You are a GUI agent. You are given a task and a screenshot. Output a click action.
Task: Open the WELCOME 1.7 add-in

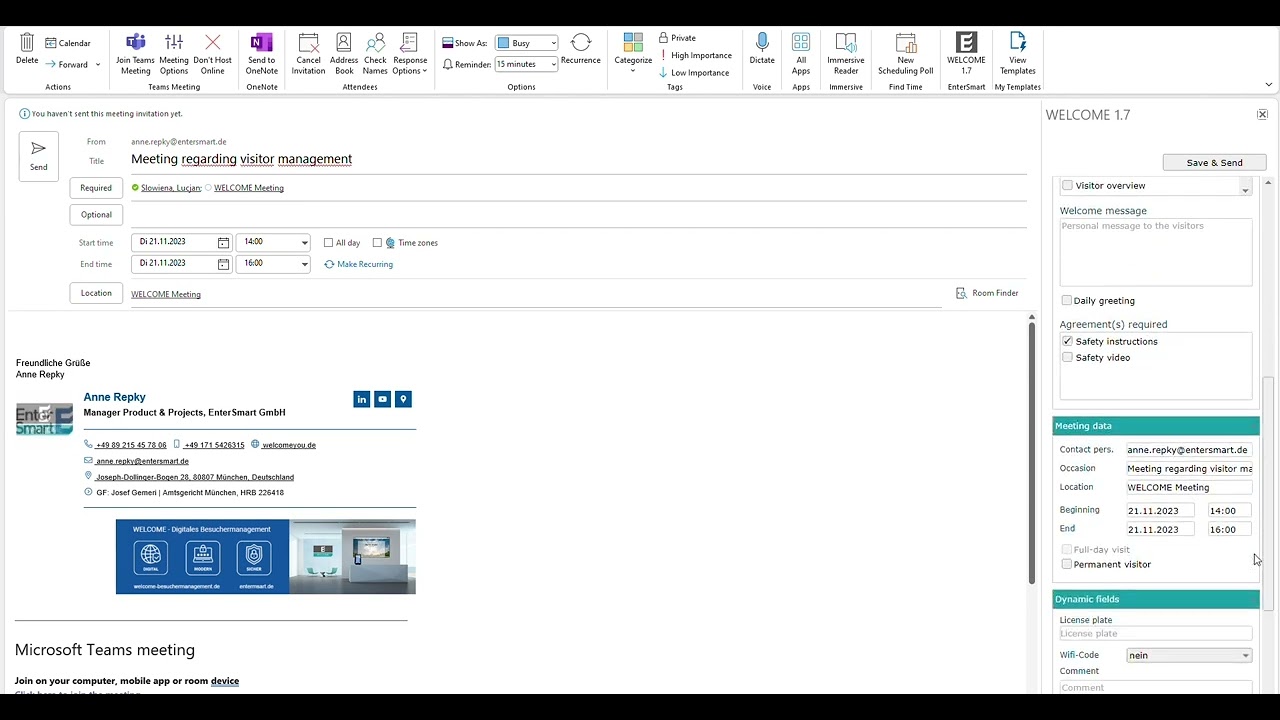tap(966, 53)
